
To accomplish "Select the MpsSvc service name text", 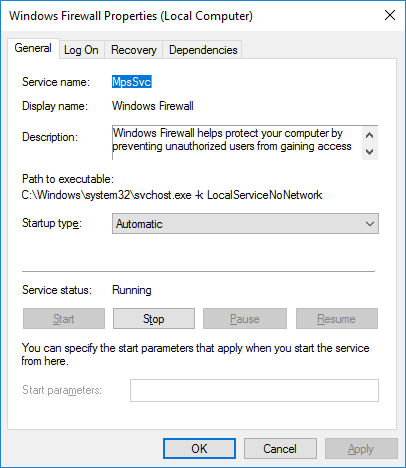I will pyautogui.click(x=132, y=82).
